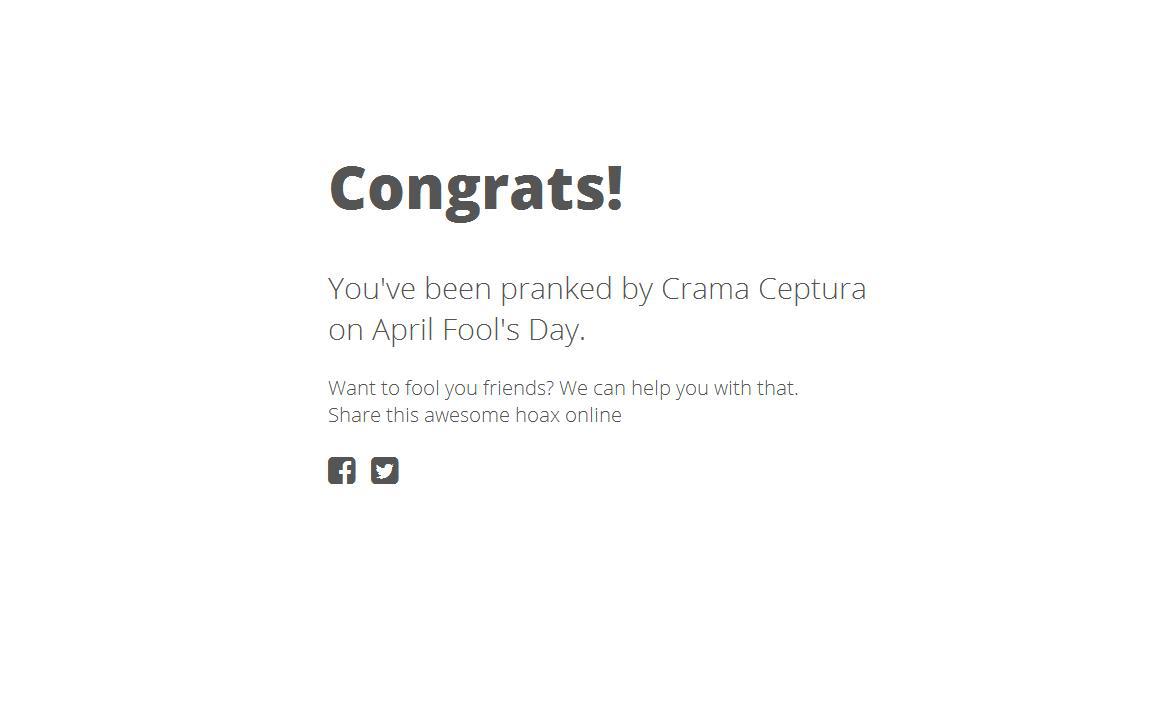Click the "Want to fool you friends?" sentence
This screenshot has height=712, width=1175.
point(441,388)
